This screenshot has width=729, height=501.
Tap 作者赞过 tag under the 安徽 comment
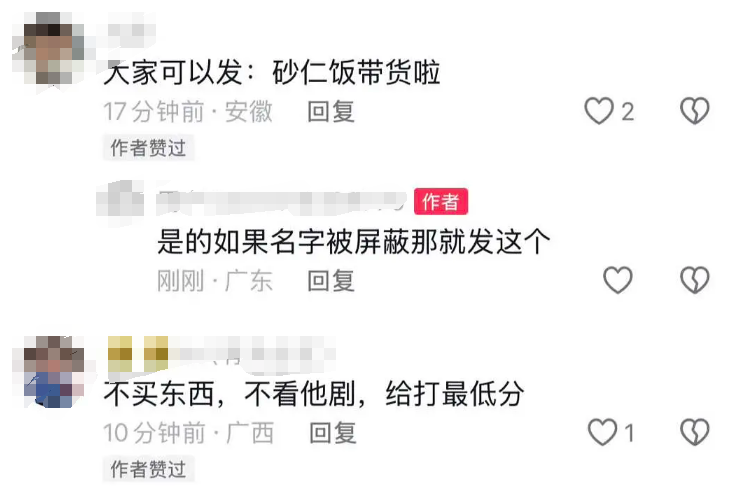tap(148, 148)
